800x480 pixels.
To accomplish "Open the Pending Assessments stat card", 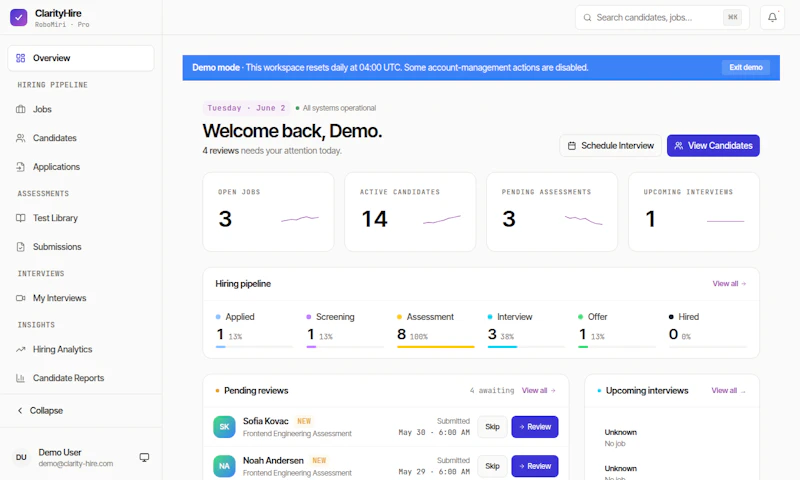I will click(x=552, y=212).
